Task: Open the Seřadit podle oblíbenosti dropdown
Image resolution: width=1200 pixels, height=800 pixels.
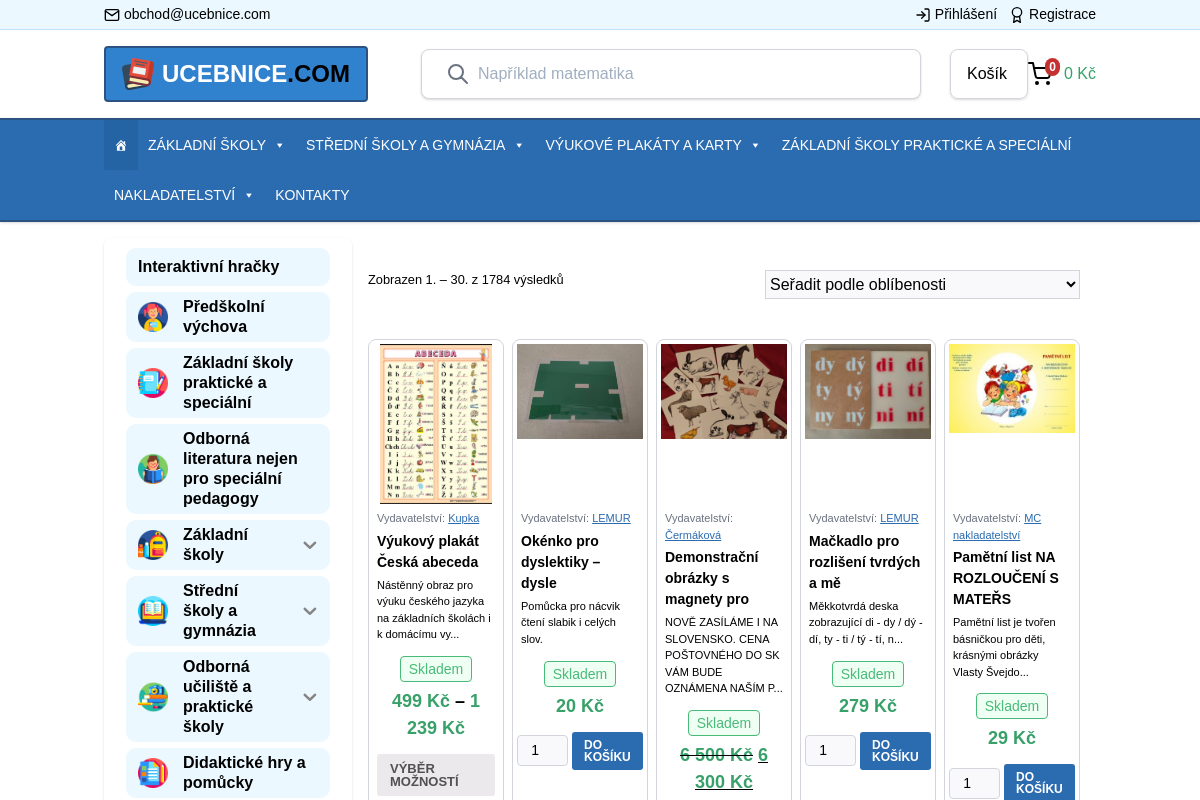Action: point(922,285)
